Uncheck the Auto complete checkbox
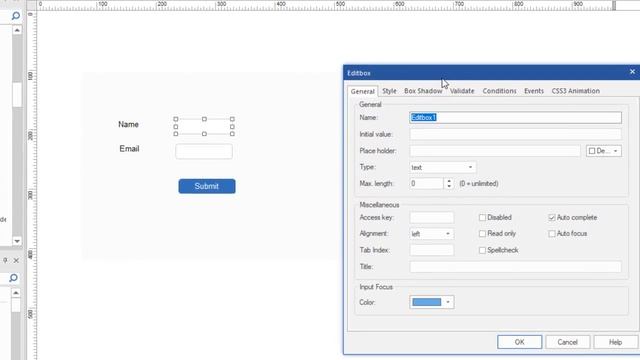The image size is (640, 360). [x=552, y=218]
